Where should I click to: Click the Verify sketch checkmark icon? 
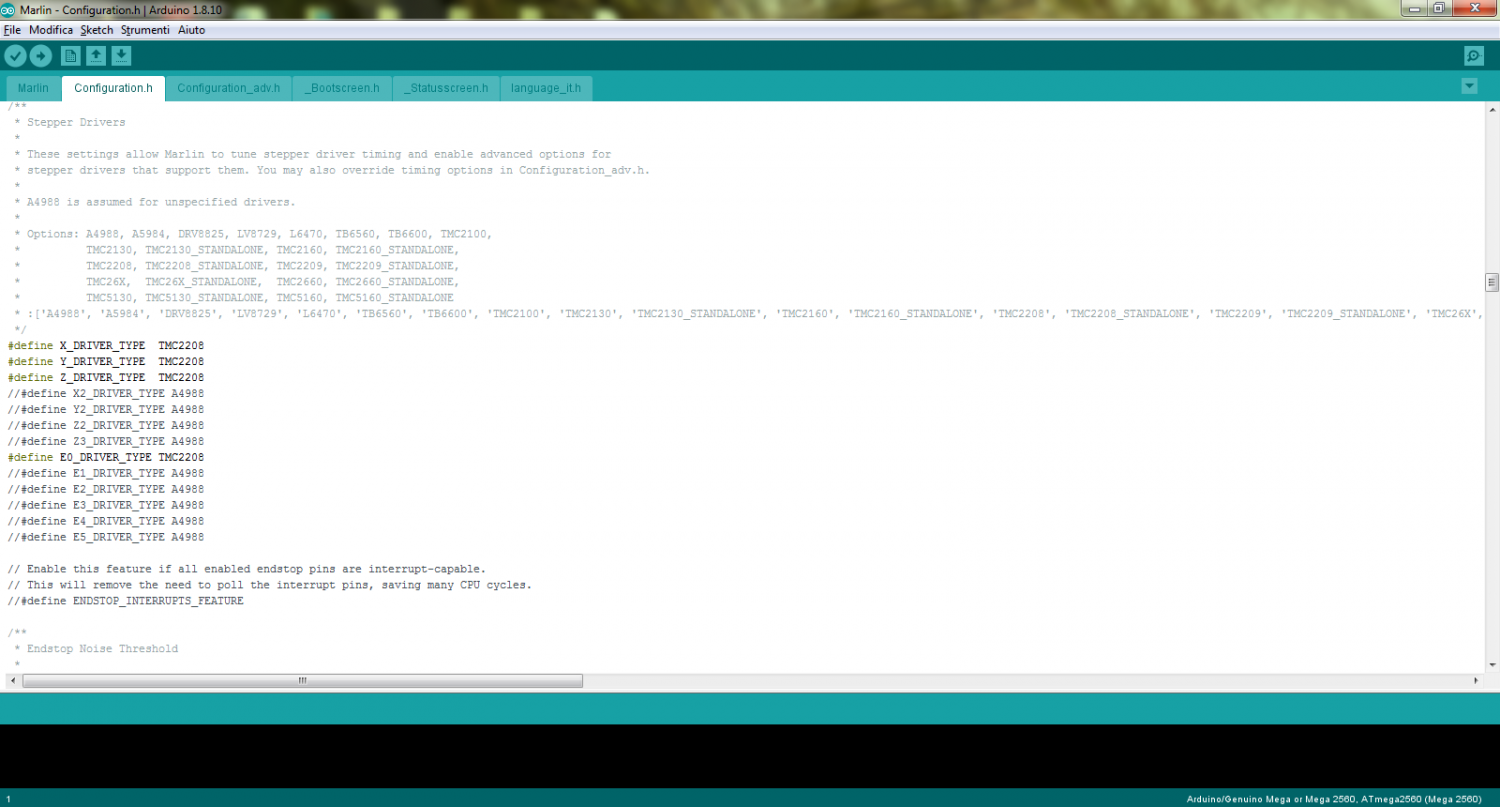click(x=15, y=56)
